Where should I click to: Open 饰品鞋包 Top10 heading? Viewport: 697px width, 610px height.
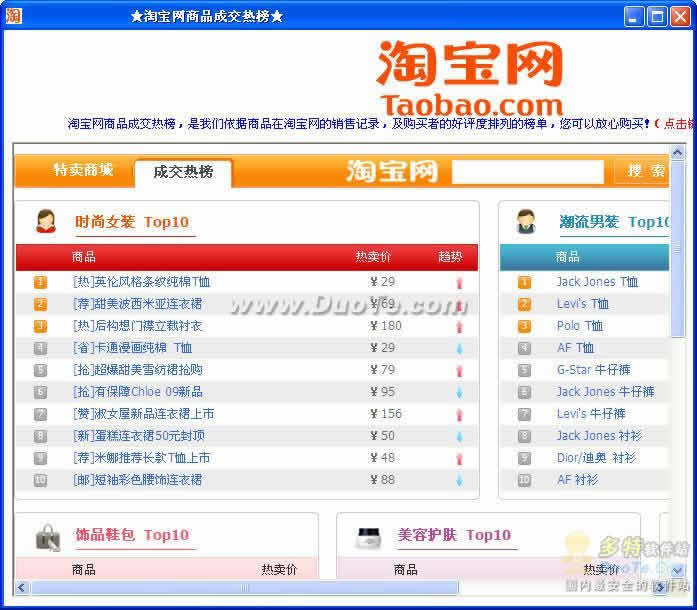point(132,535)
